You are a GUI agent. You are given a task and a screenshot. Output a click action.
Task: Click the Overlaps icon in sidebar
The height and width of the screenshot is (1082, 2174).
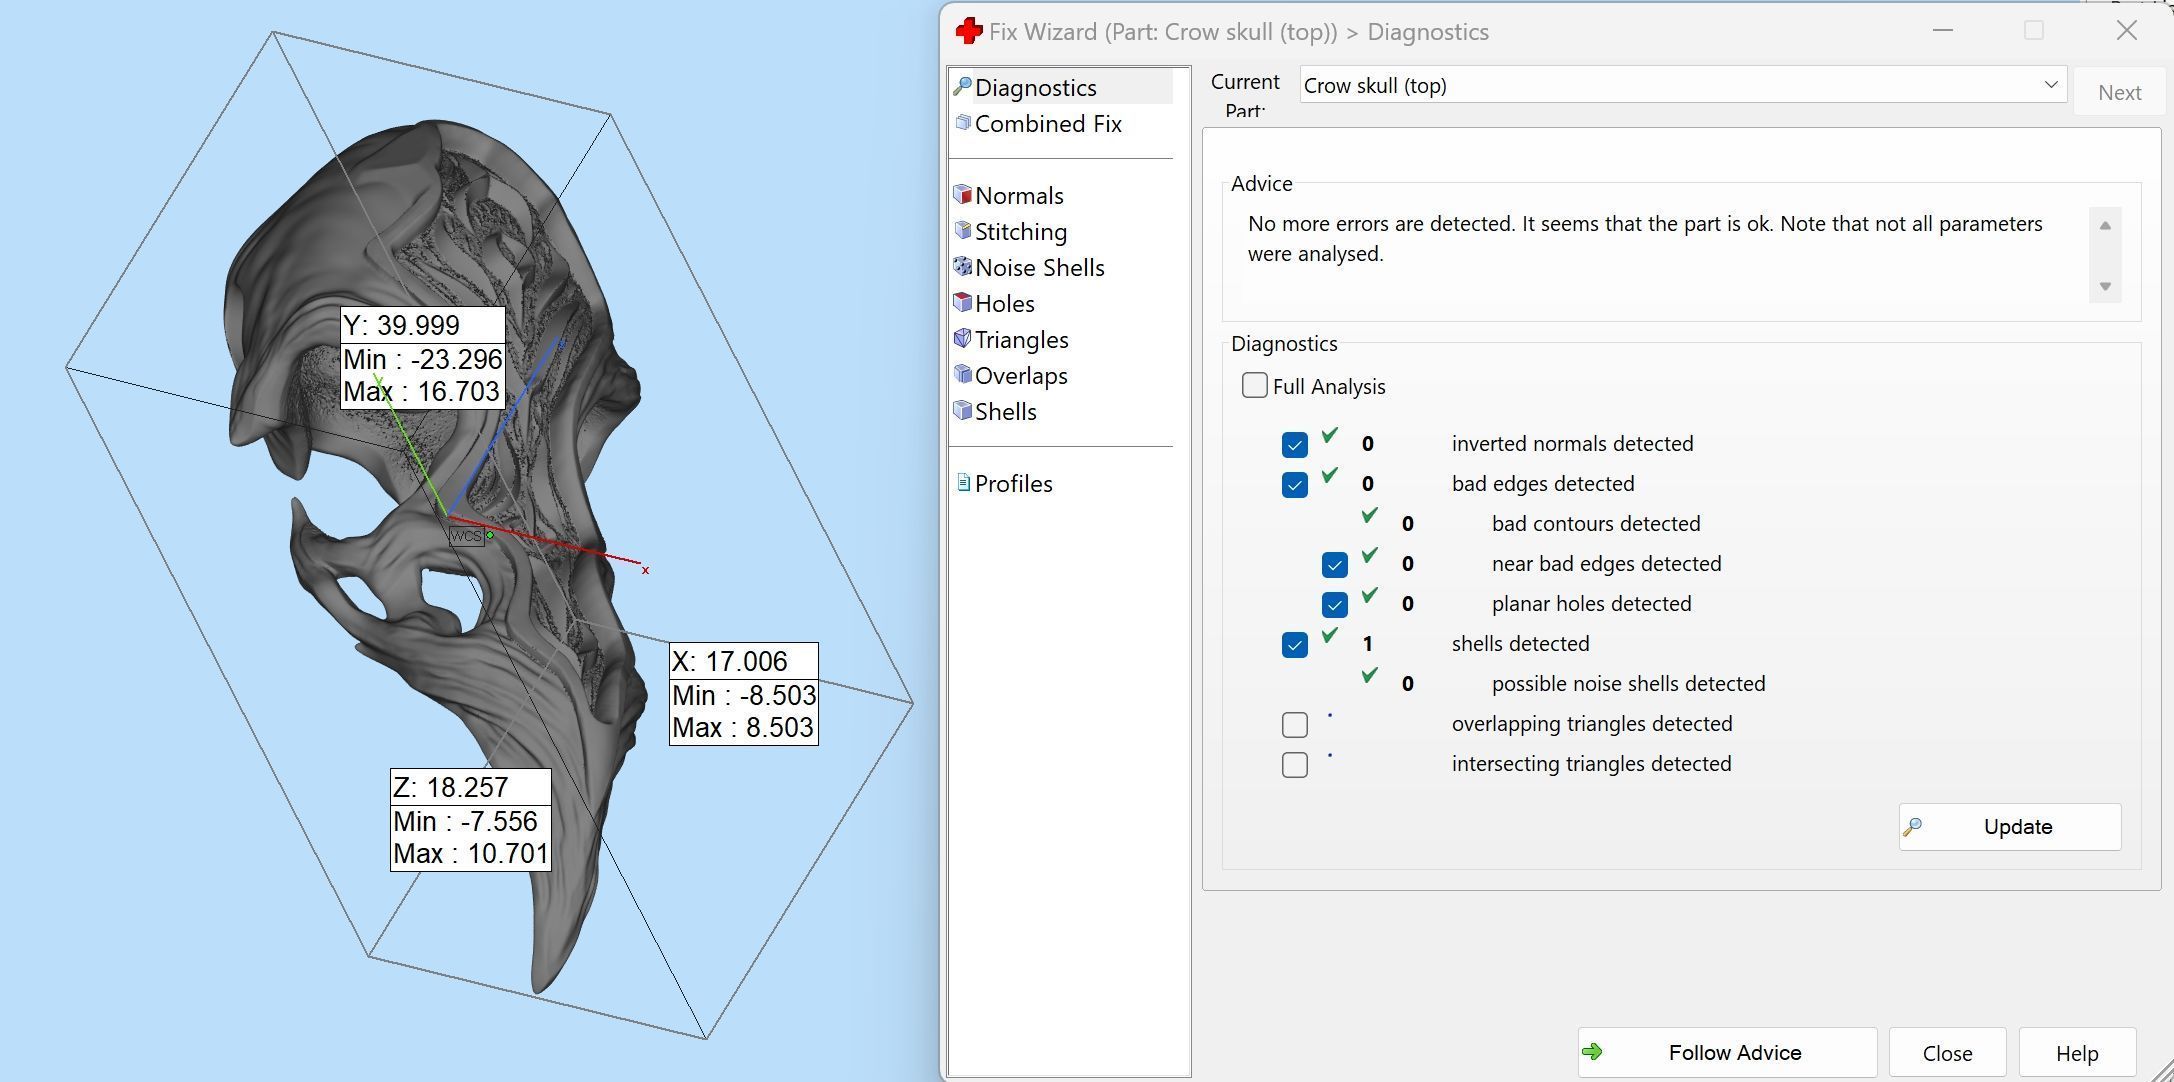tap(963, 374)
